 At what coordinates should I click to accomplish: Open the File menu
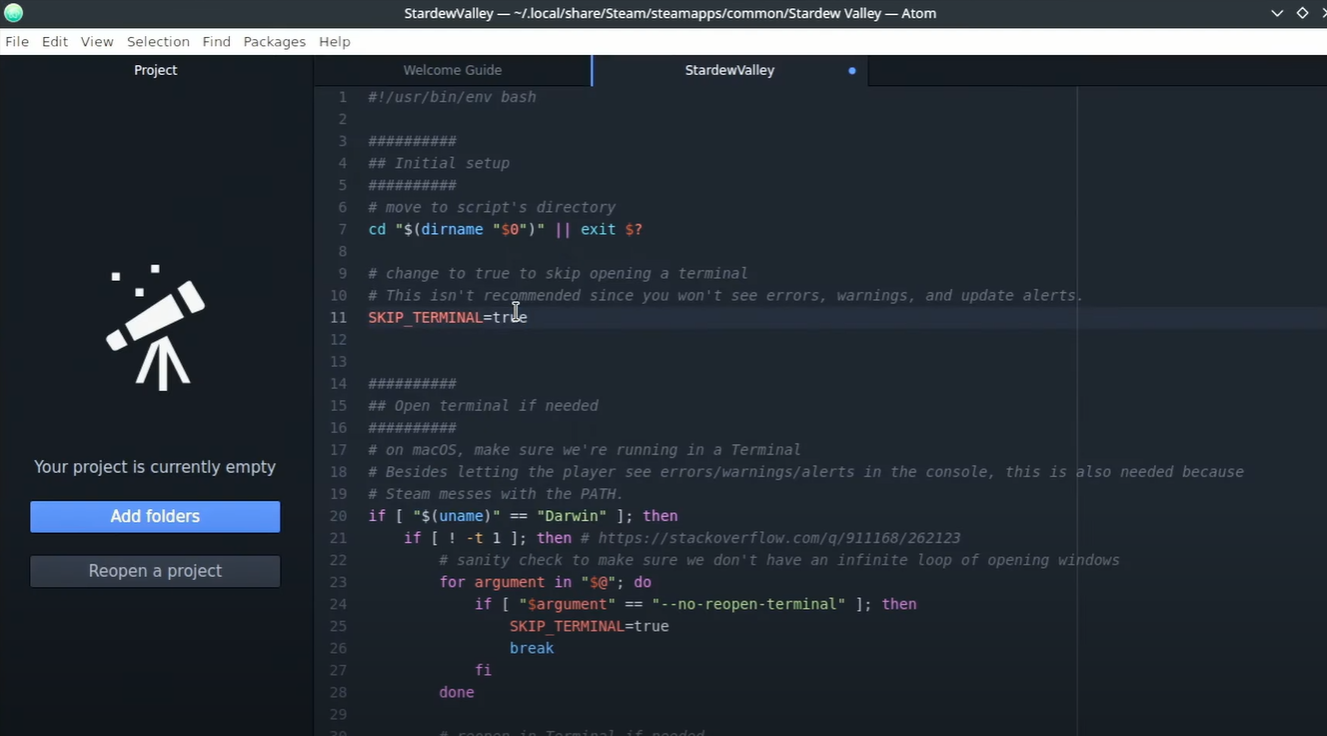point(17,42)
